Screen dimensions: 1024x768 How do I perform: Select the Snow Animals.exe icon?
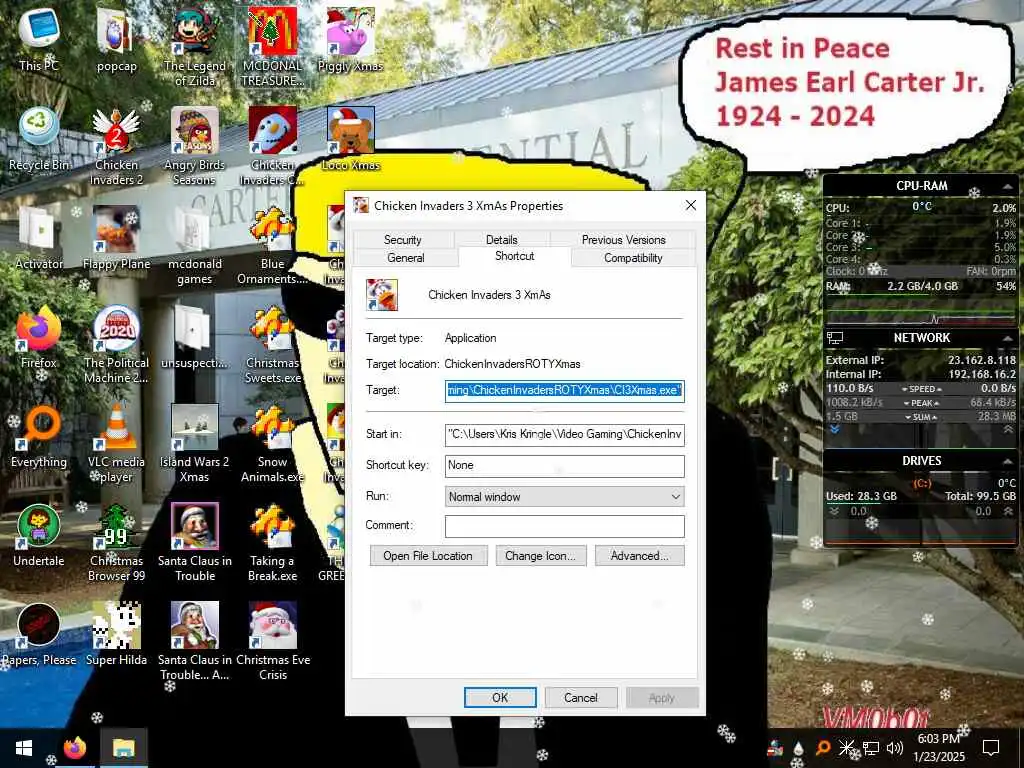tap(272, 444)
